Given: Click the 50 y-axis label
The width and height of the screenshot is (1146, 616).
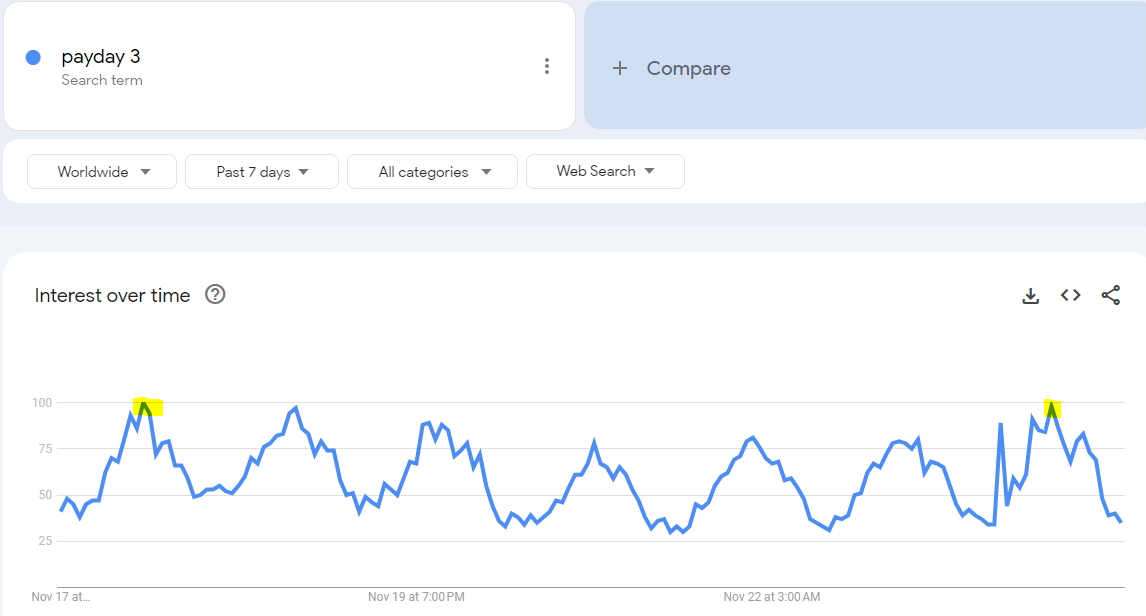Looking at the screenshot, I should (x=45, y=495).
